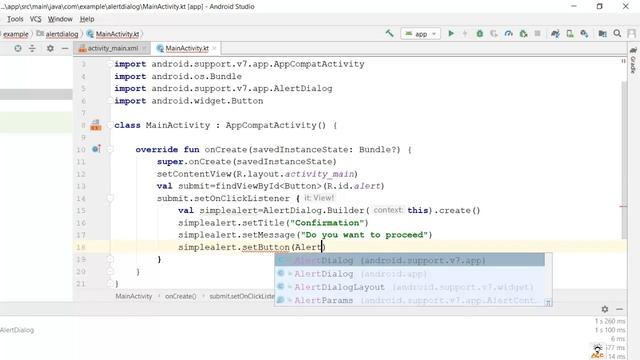
Task: Hide the project panel with minus icon
Action: (x=65, y=49)
